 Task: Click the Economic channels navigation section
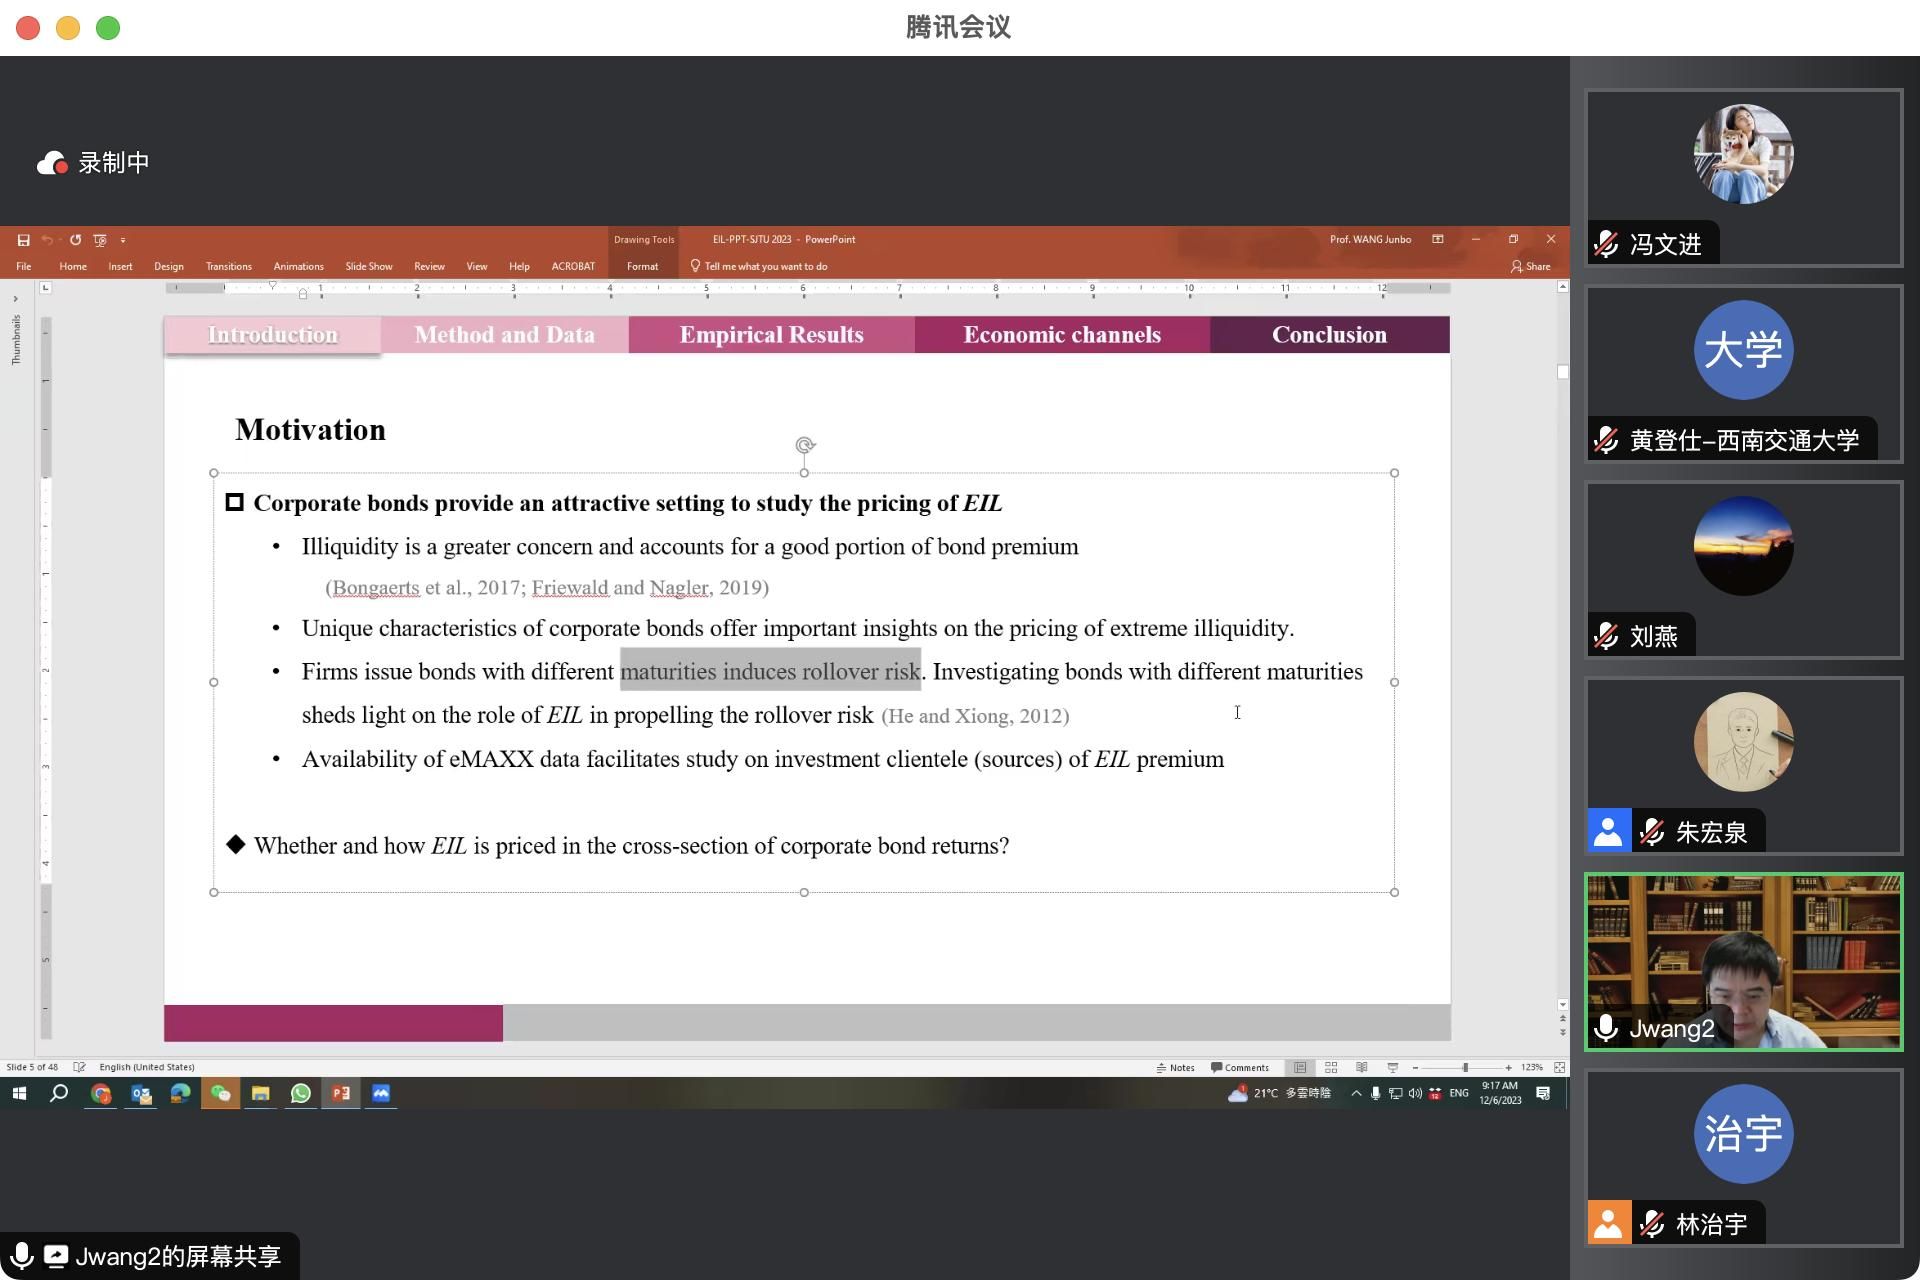click(1062, 335)
